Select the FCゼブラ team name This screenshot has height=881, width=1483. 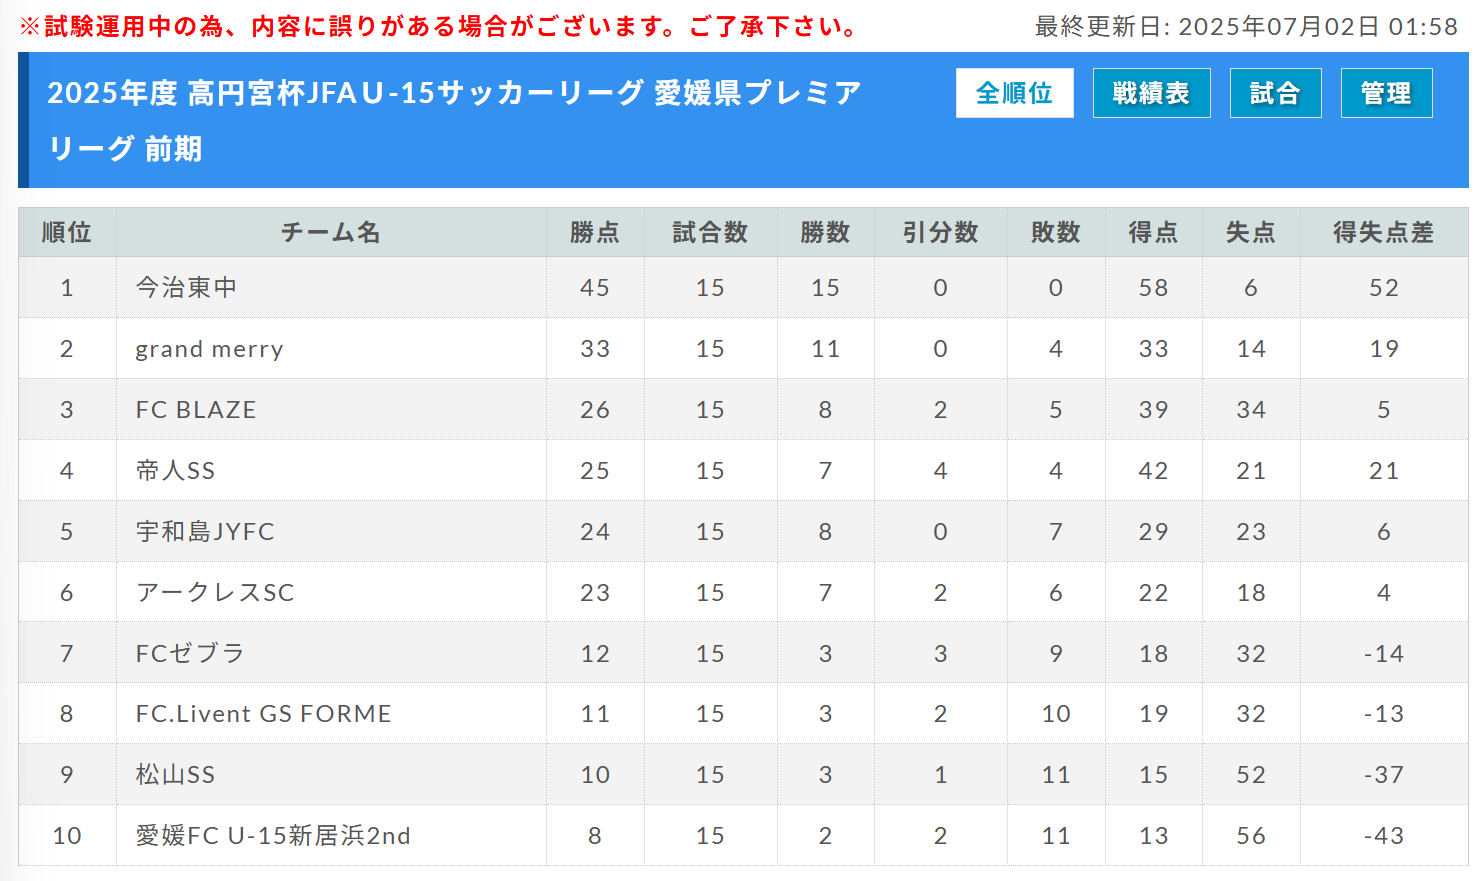[x=190, y=654]
